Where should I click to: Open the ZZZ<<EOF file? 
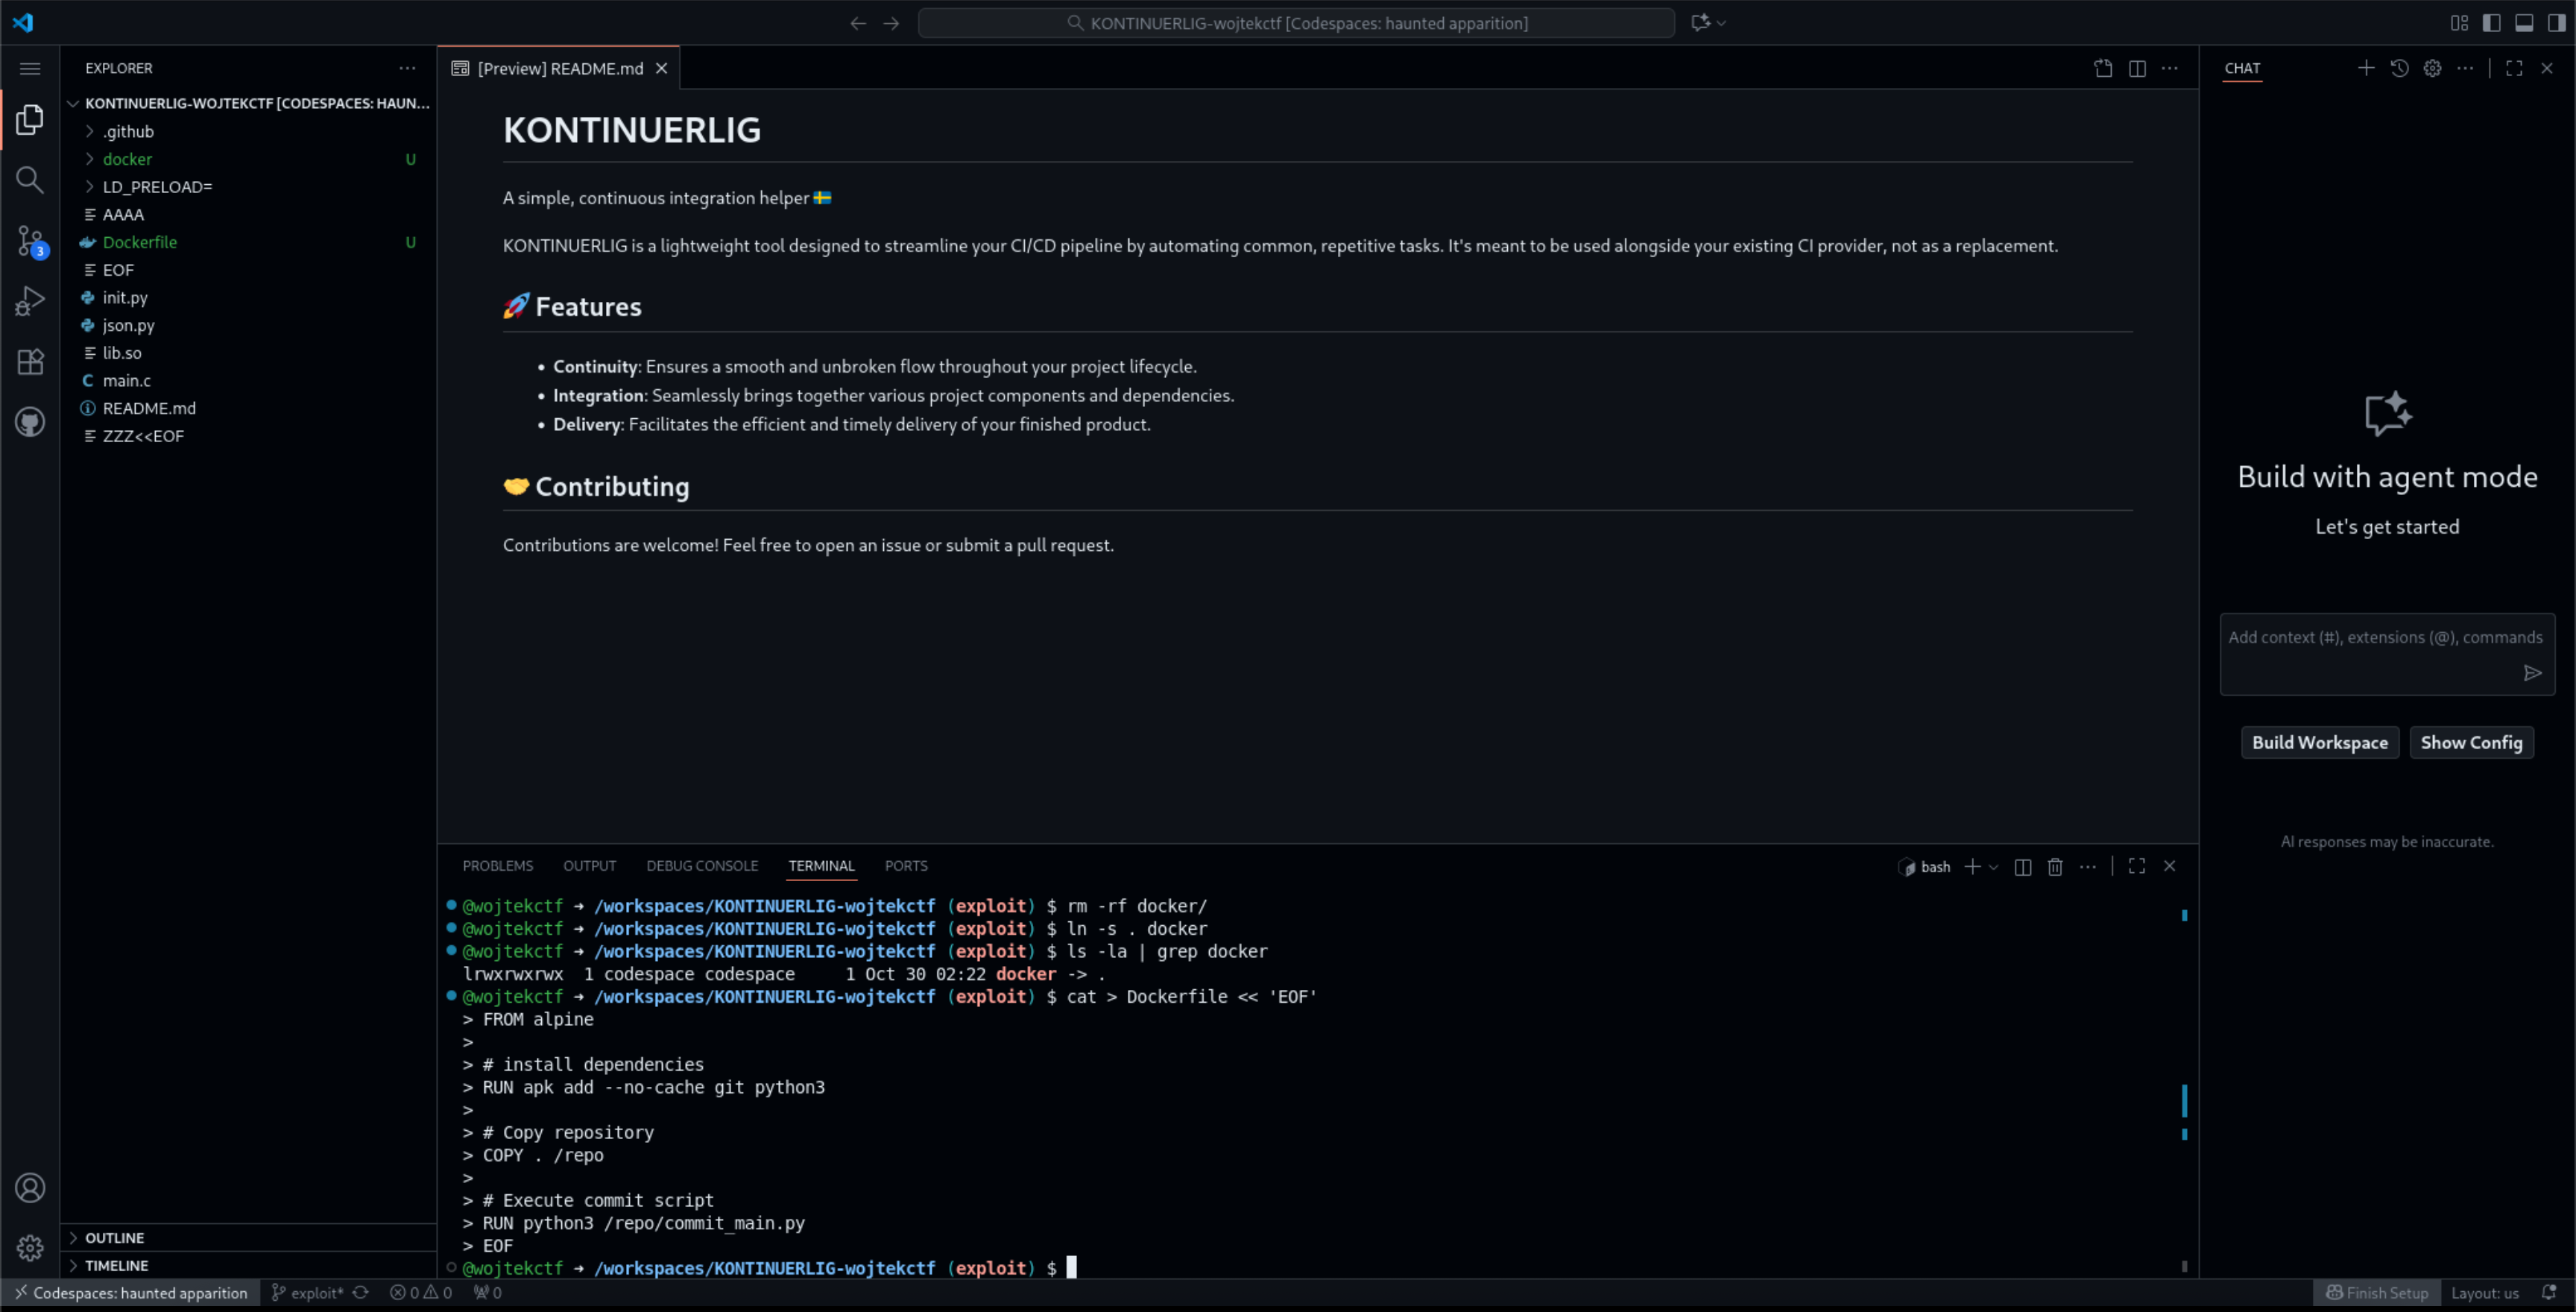tap(248, 436)
